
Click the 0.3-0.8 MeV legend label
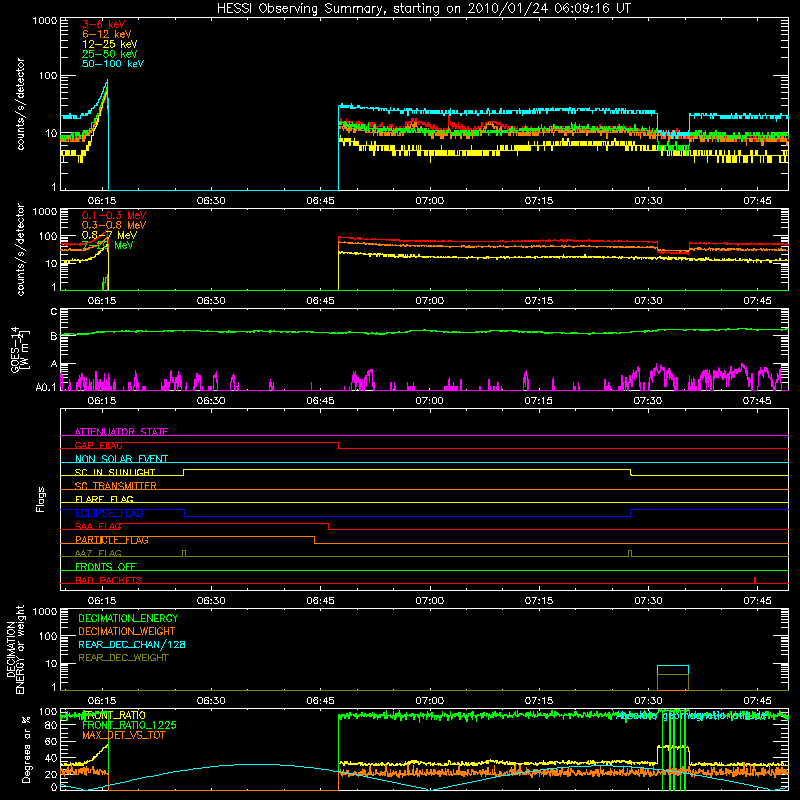coord(114,225)
